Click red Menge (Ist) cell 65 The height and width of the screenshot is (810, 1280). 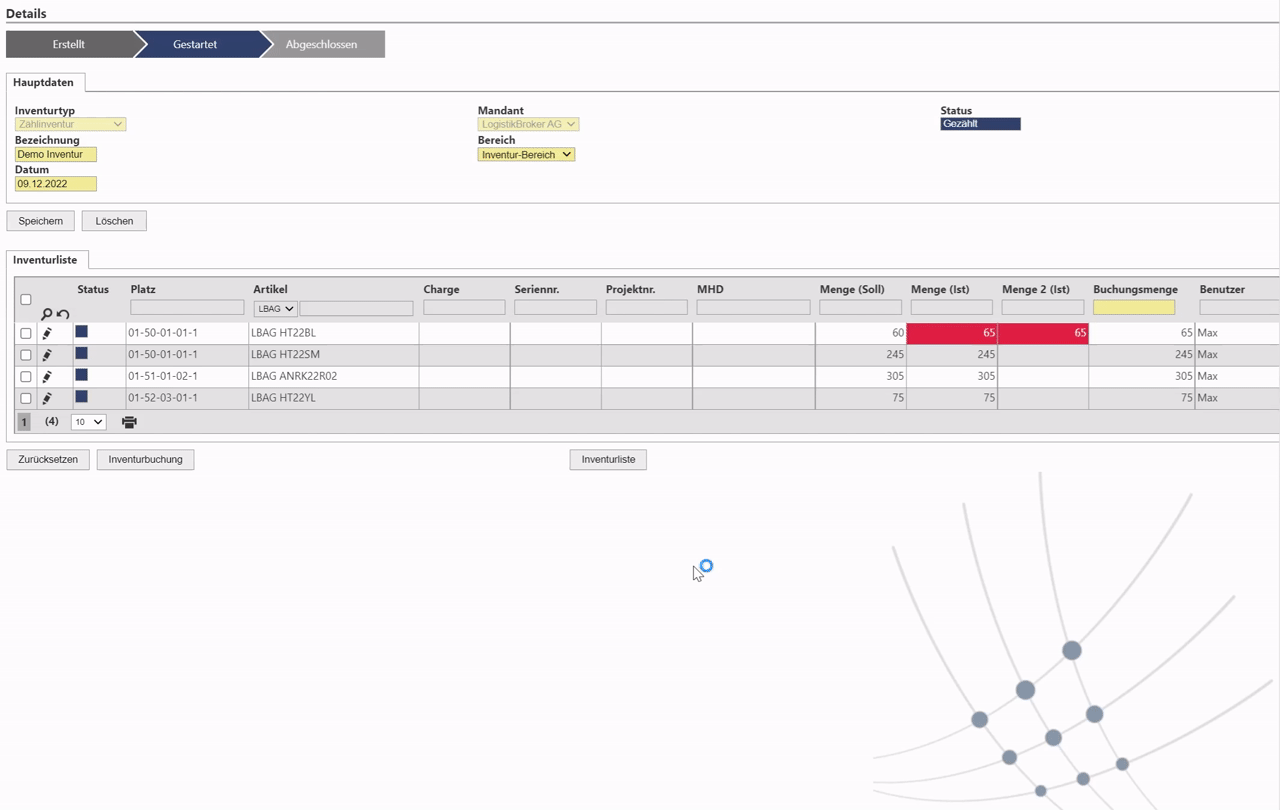[x=951, y=333]
